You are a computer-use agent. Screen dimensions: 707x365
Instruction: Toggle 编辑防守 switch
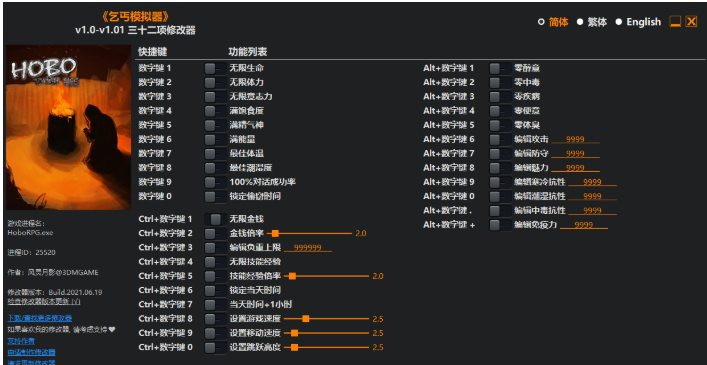coord(500,154)
